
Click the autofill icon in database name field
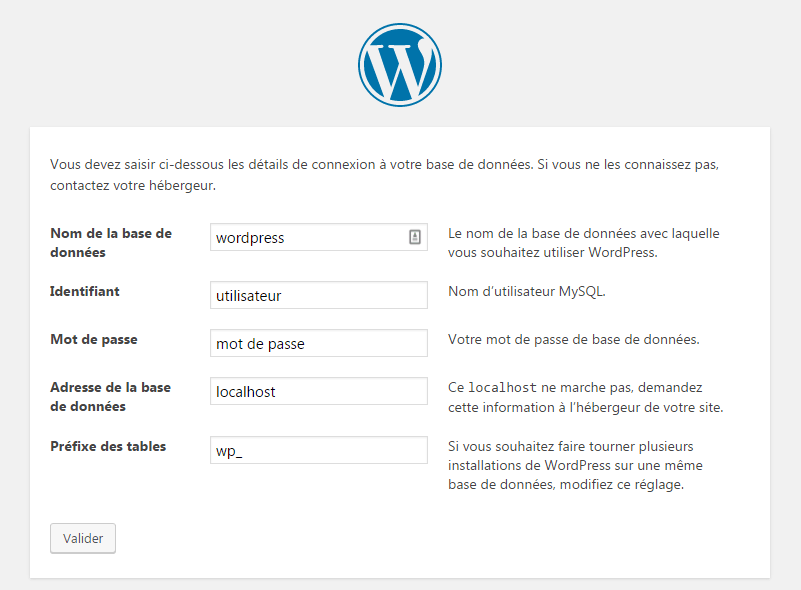point(415,237)
